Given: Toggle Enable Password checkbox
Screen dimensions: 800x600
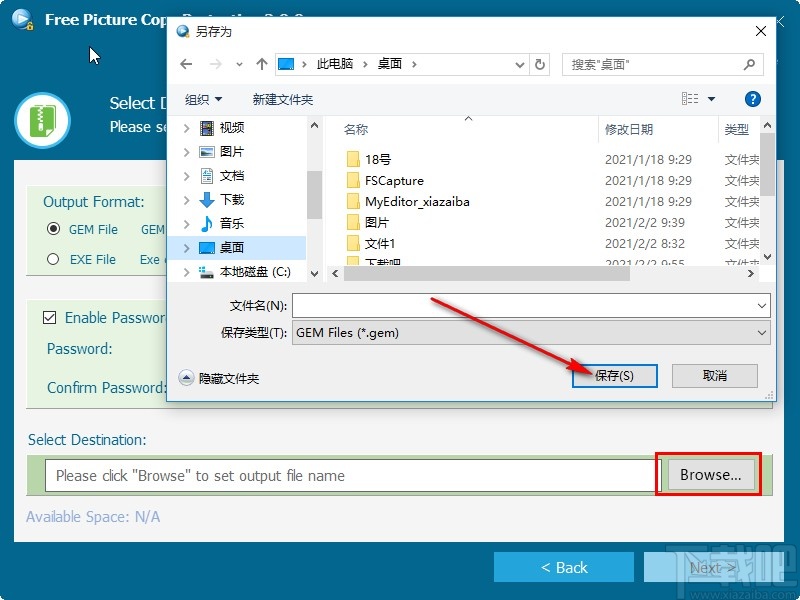Looking at the screenshot, I should point(49,318).
